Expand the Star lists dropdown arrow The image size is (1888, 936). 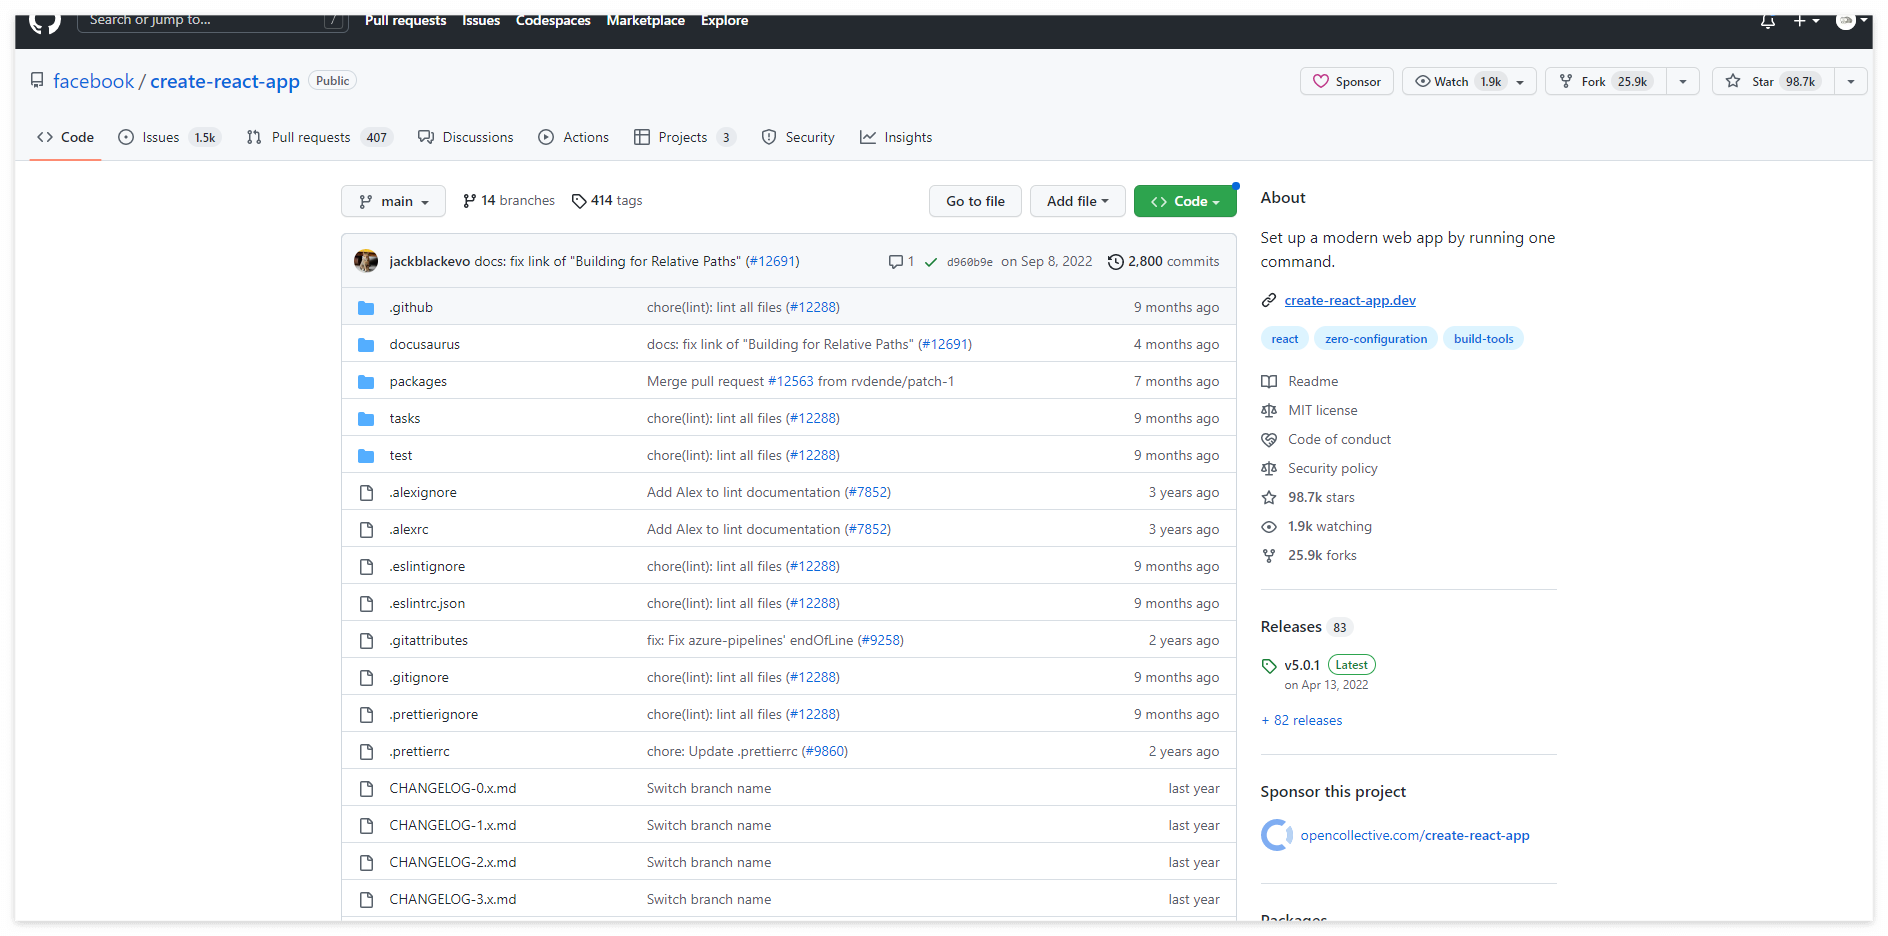pos(1851,82)
